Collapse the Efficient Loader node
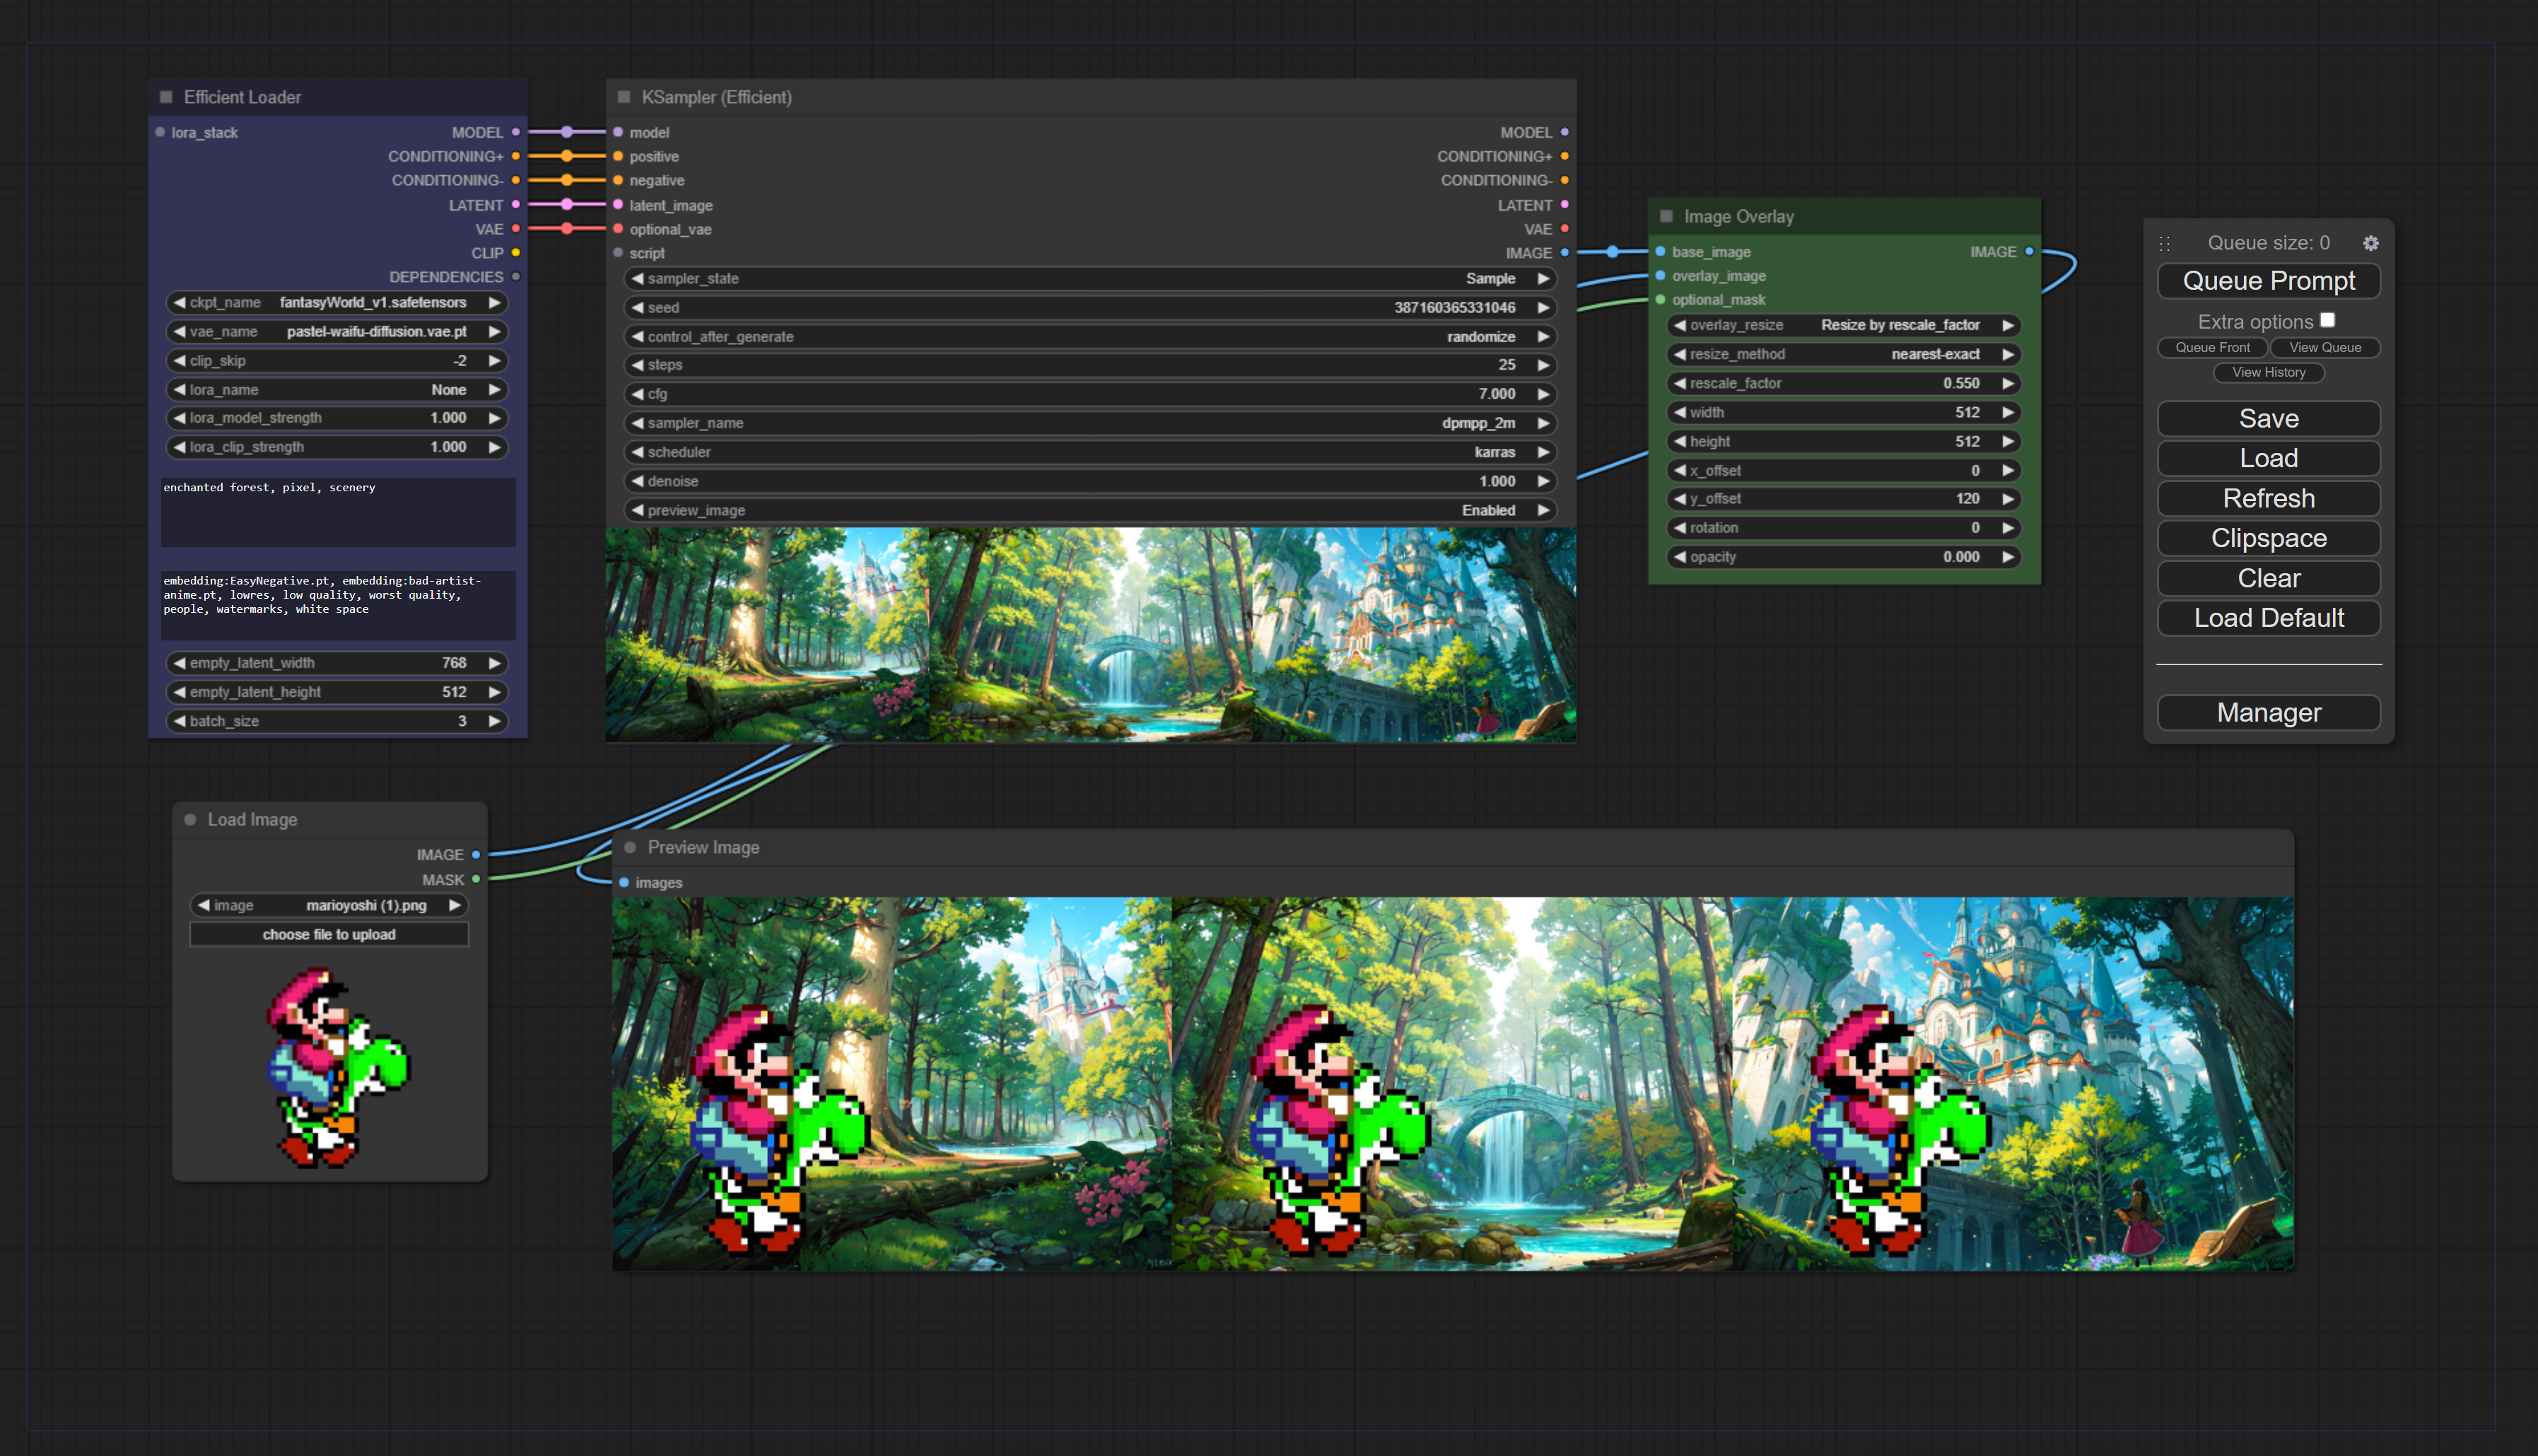This screenshot has height=1456, width=2538. [166, 97]
